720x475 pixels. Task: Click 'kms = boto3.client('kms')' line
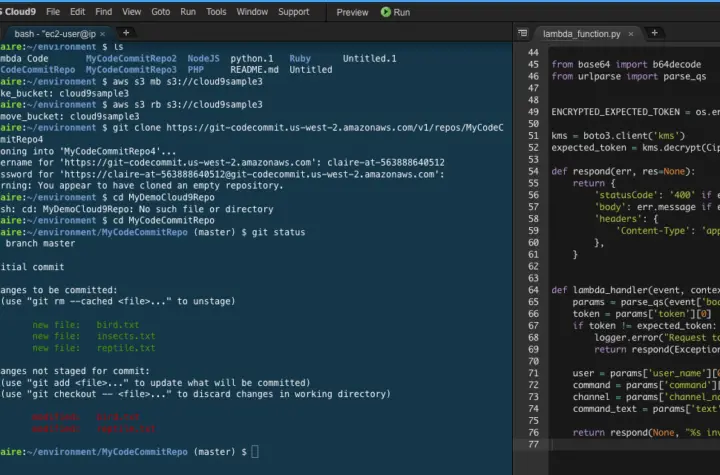(618, 136)
